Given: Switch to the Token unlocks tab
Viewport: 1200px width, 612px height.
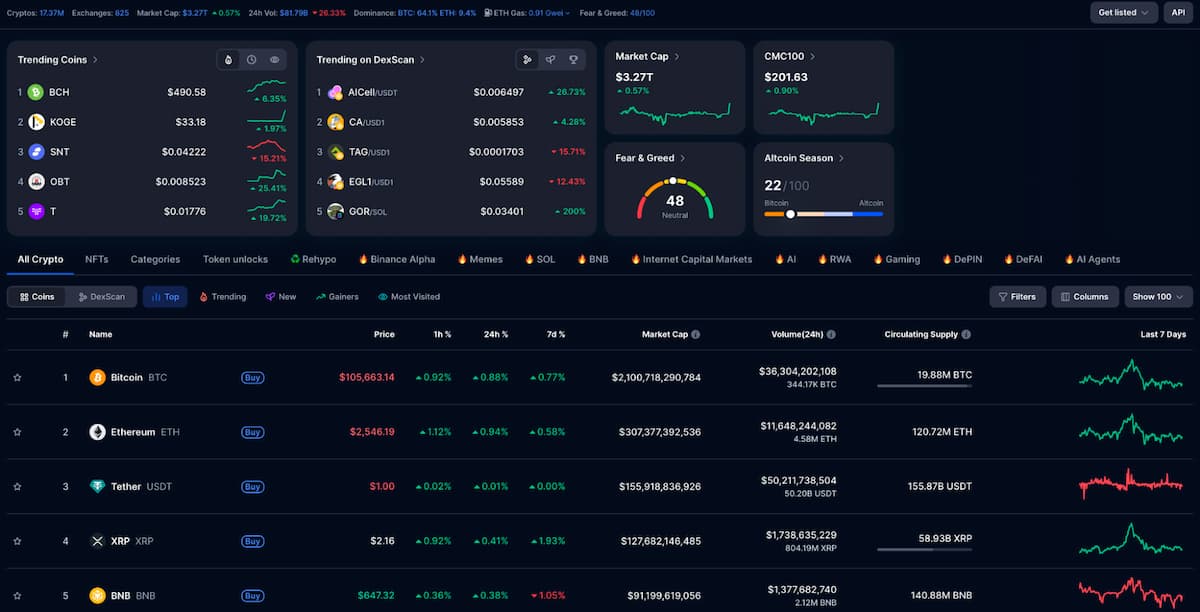Looking at the screenshot, I should [x=235, y=259].
